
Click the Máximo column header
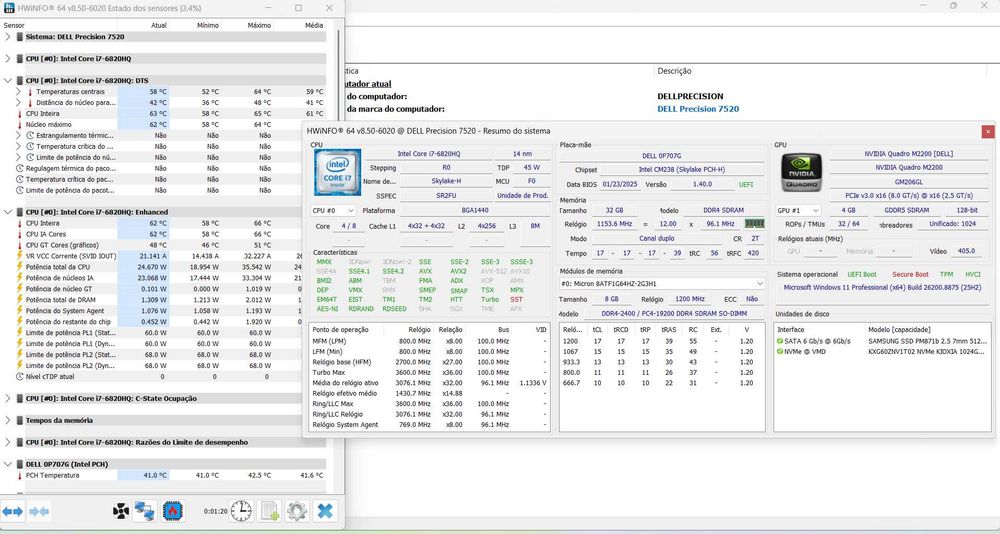click(259, 26)
